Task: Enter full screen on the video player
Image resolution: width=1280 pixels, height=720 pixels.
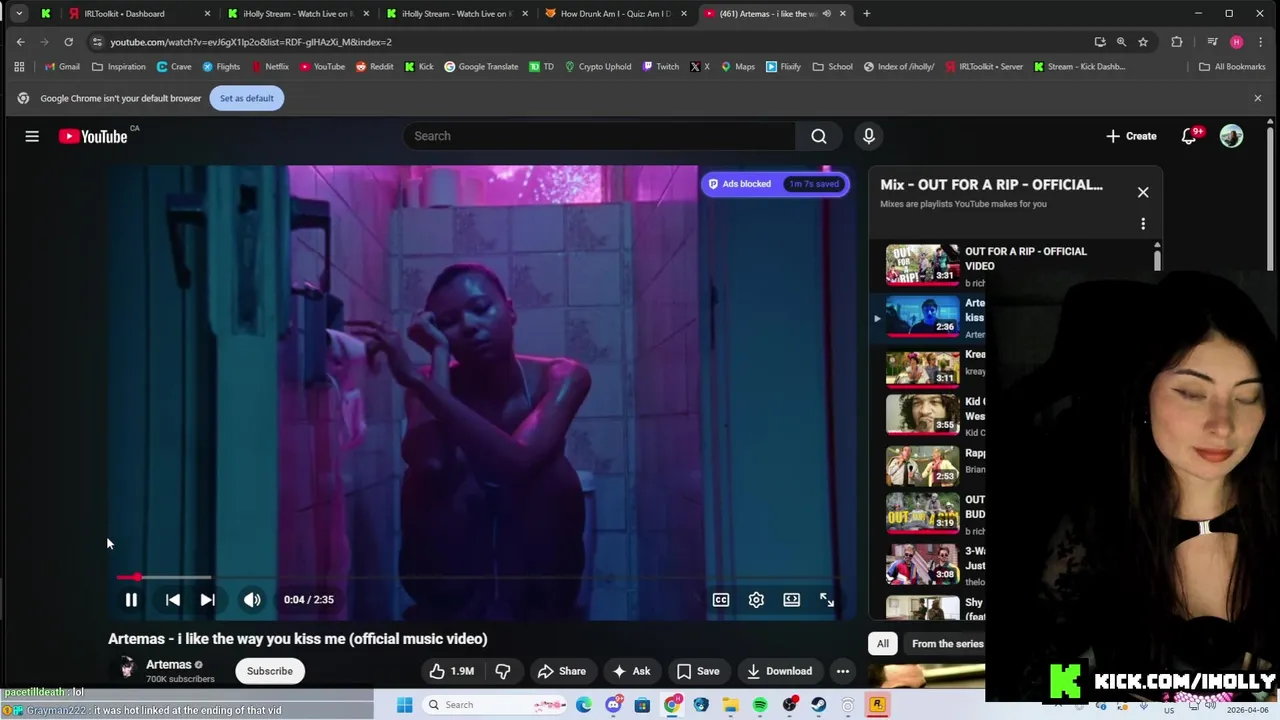Action: pos(827,600)
